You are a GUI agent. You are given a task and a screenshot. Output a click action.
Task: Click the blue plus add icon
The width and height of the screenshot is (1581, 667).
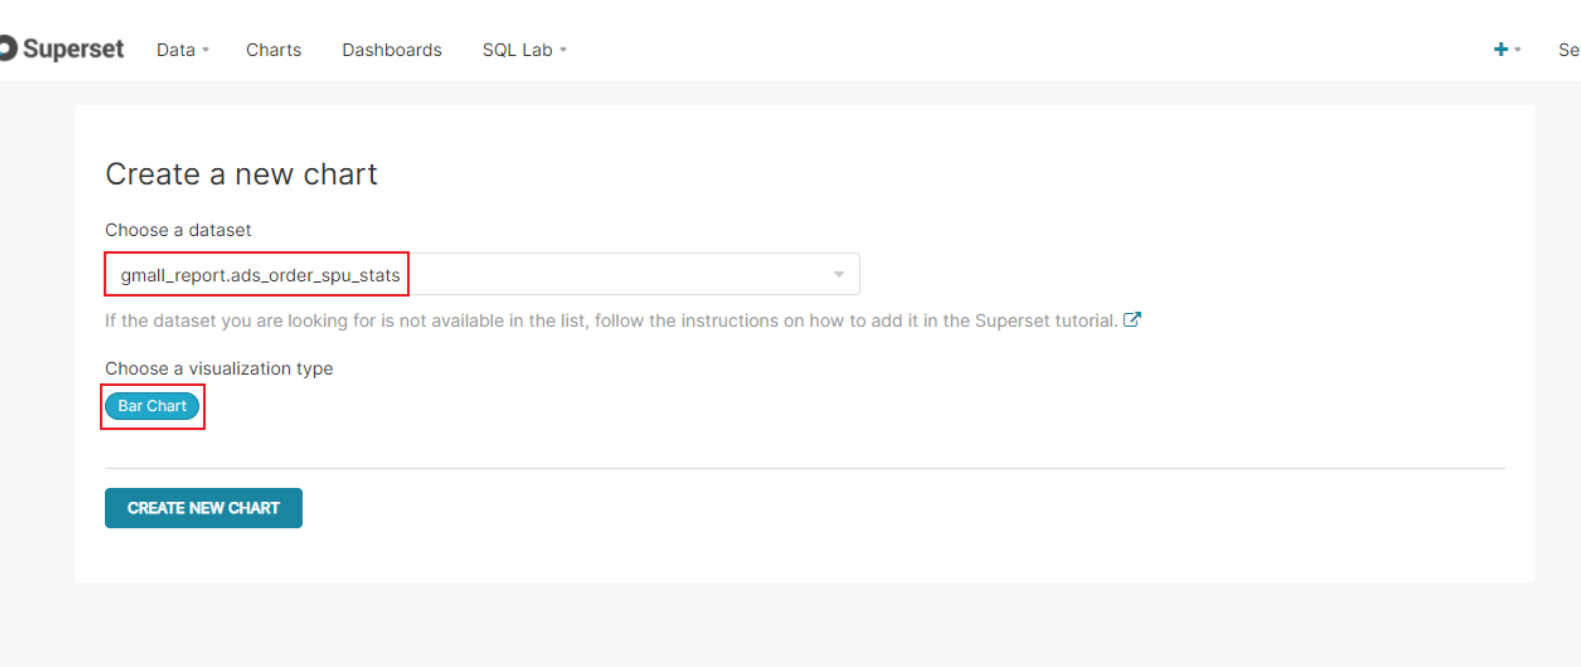pyautogui.click(x=1500, y=49)
